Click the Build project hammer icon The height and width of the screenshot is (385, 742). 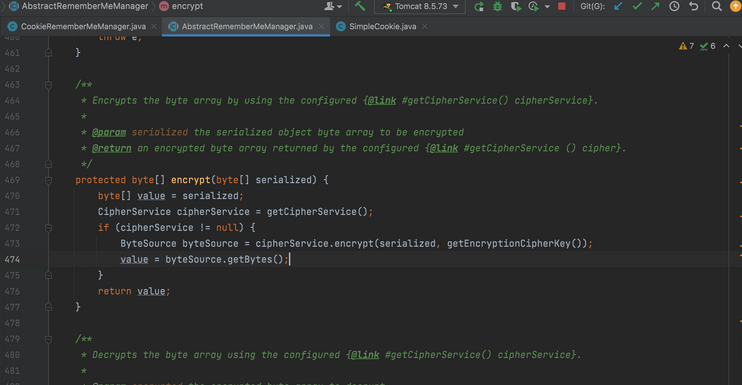[360, 6]
